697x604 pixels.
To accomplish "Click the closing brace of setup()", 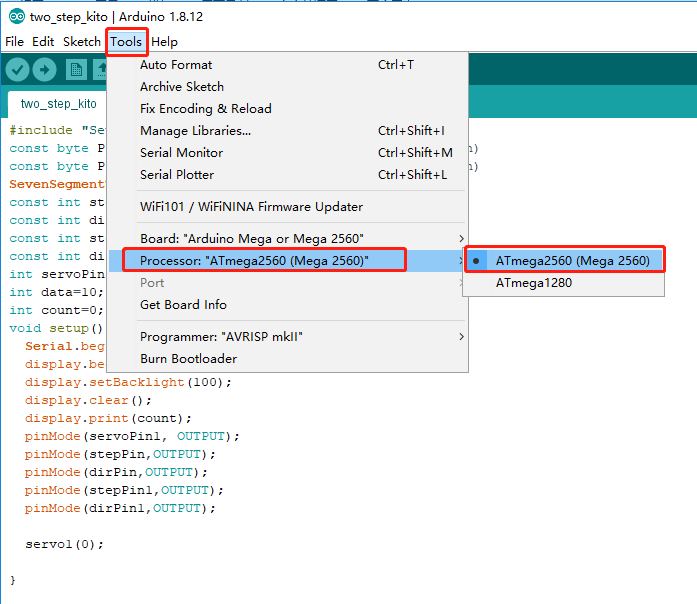I will pos(12,580).
